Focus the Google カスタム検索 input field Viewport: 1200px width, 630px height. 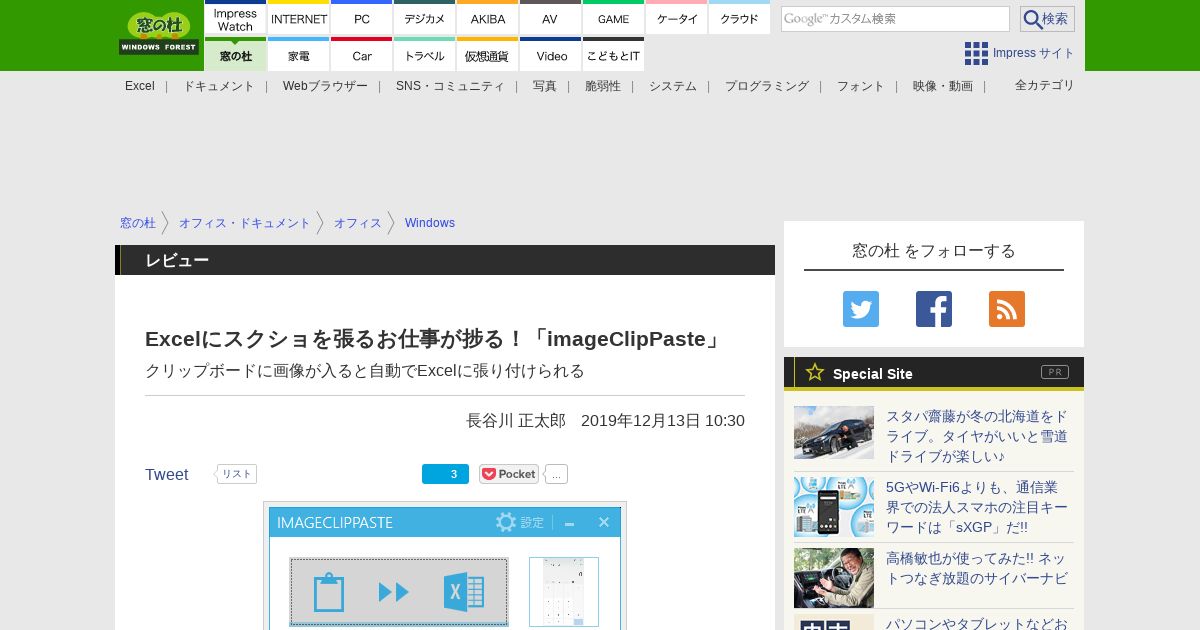pos(895,19)
